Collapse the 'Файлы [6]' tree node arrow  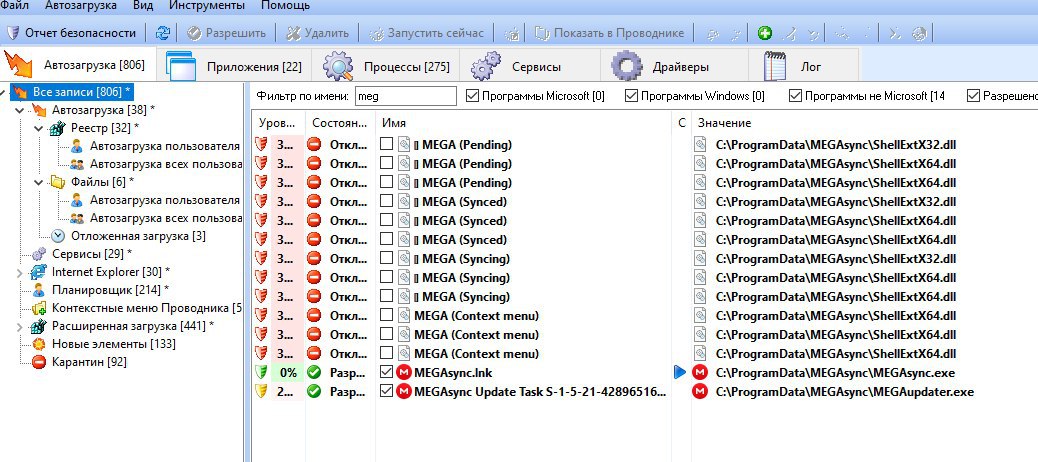(39, 182)
